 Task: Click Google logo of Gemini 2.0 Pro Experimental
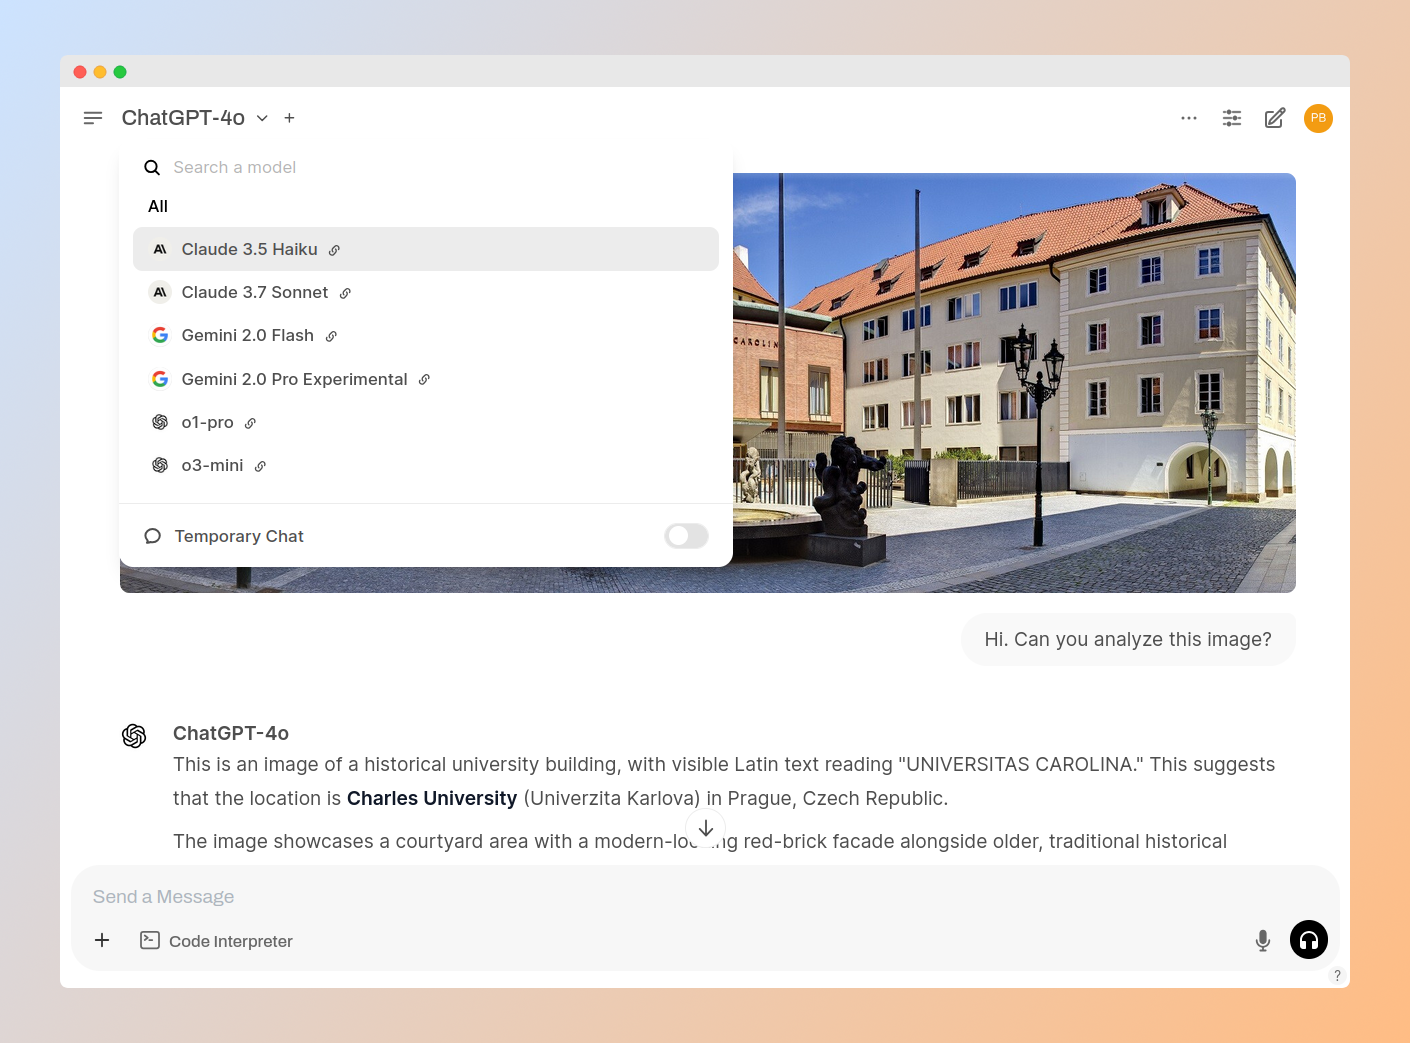point(160,379)
